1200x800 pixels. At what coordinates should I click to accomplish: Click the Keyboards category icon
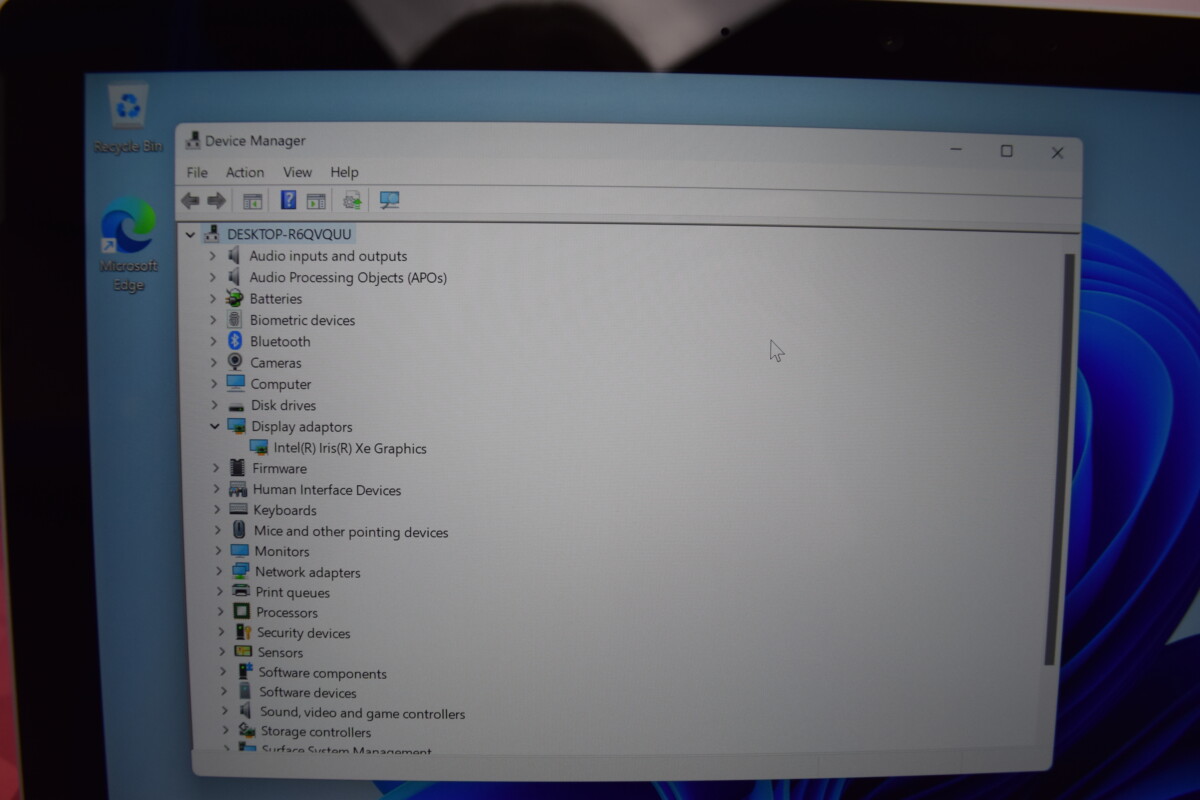[238, 510]
